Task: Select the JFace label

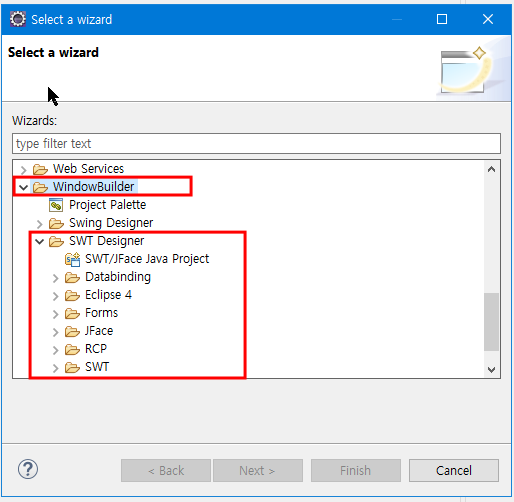Action: (99, 331)
